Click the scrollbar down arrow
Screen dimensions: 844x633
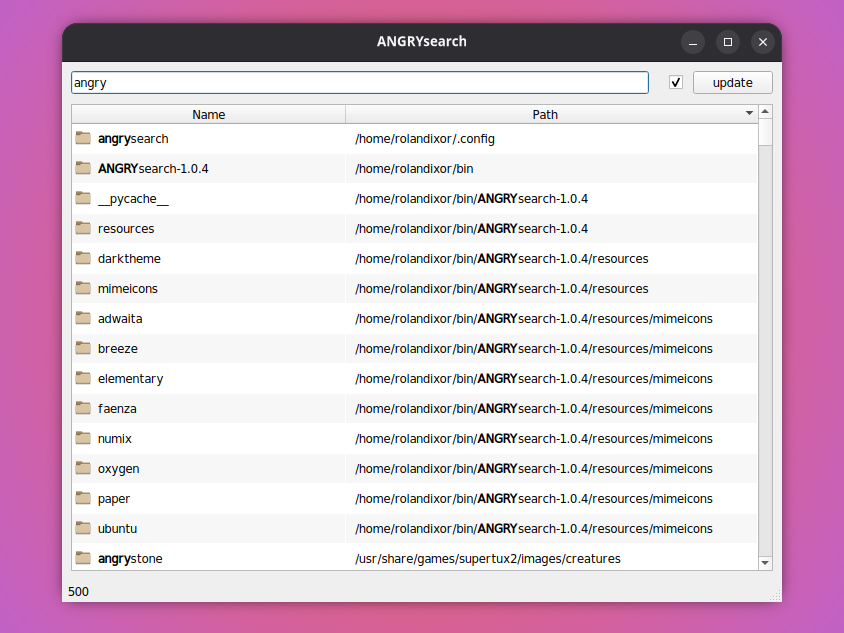point(765,562)
